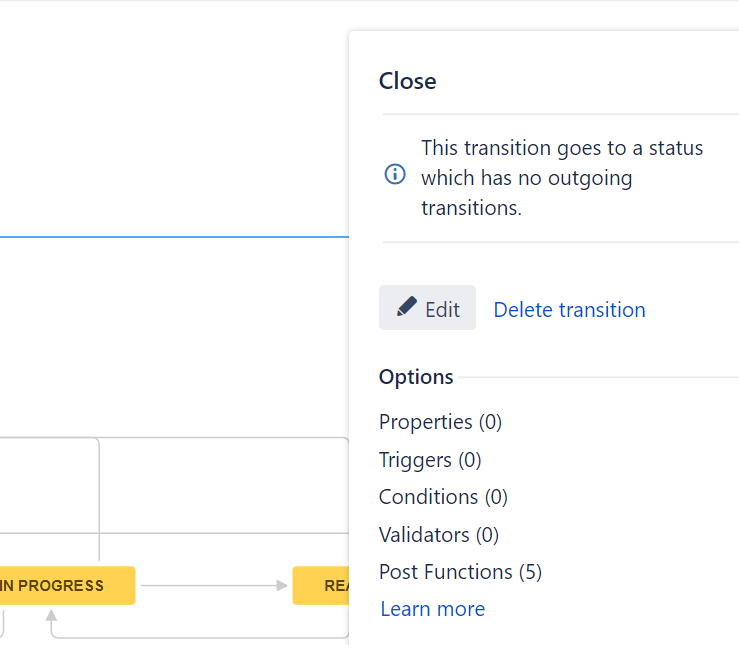The width and height of the screenshot is (739, 645).
Task: Open Properties (0) in Options
Action: (x=440, y=422)
